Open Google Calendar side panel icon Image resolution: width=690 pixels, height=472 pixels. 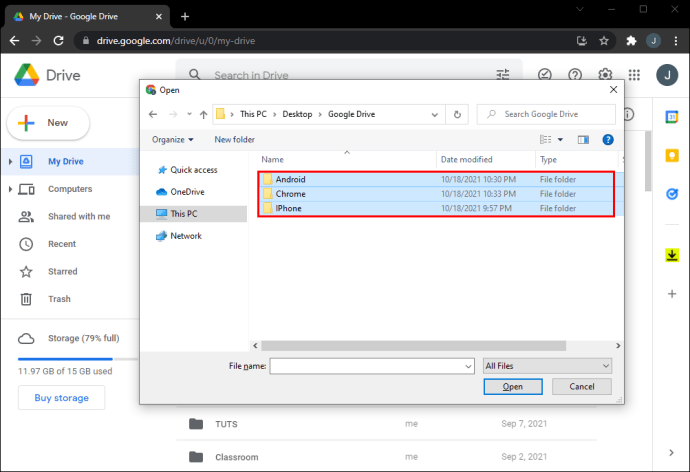tap(672, 117)
